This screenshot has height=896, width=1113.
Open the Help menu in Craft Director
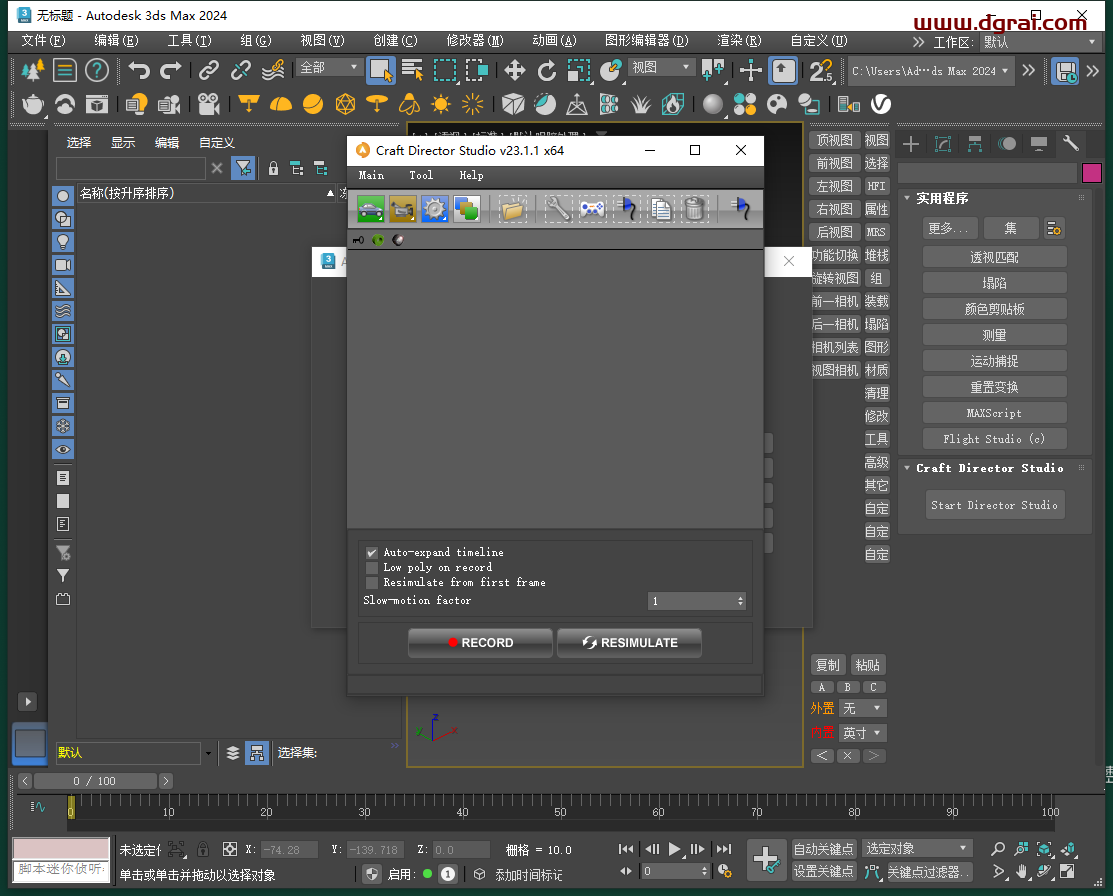[471, 175]
